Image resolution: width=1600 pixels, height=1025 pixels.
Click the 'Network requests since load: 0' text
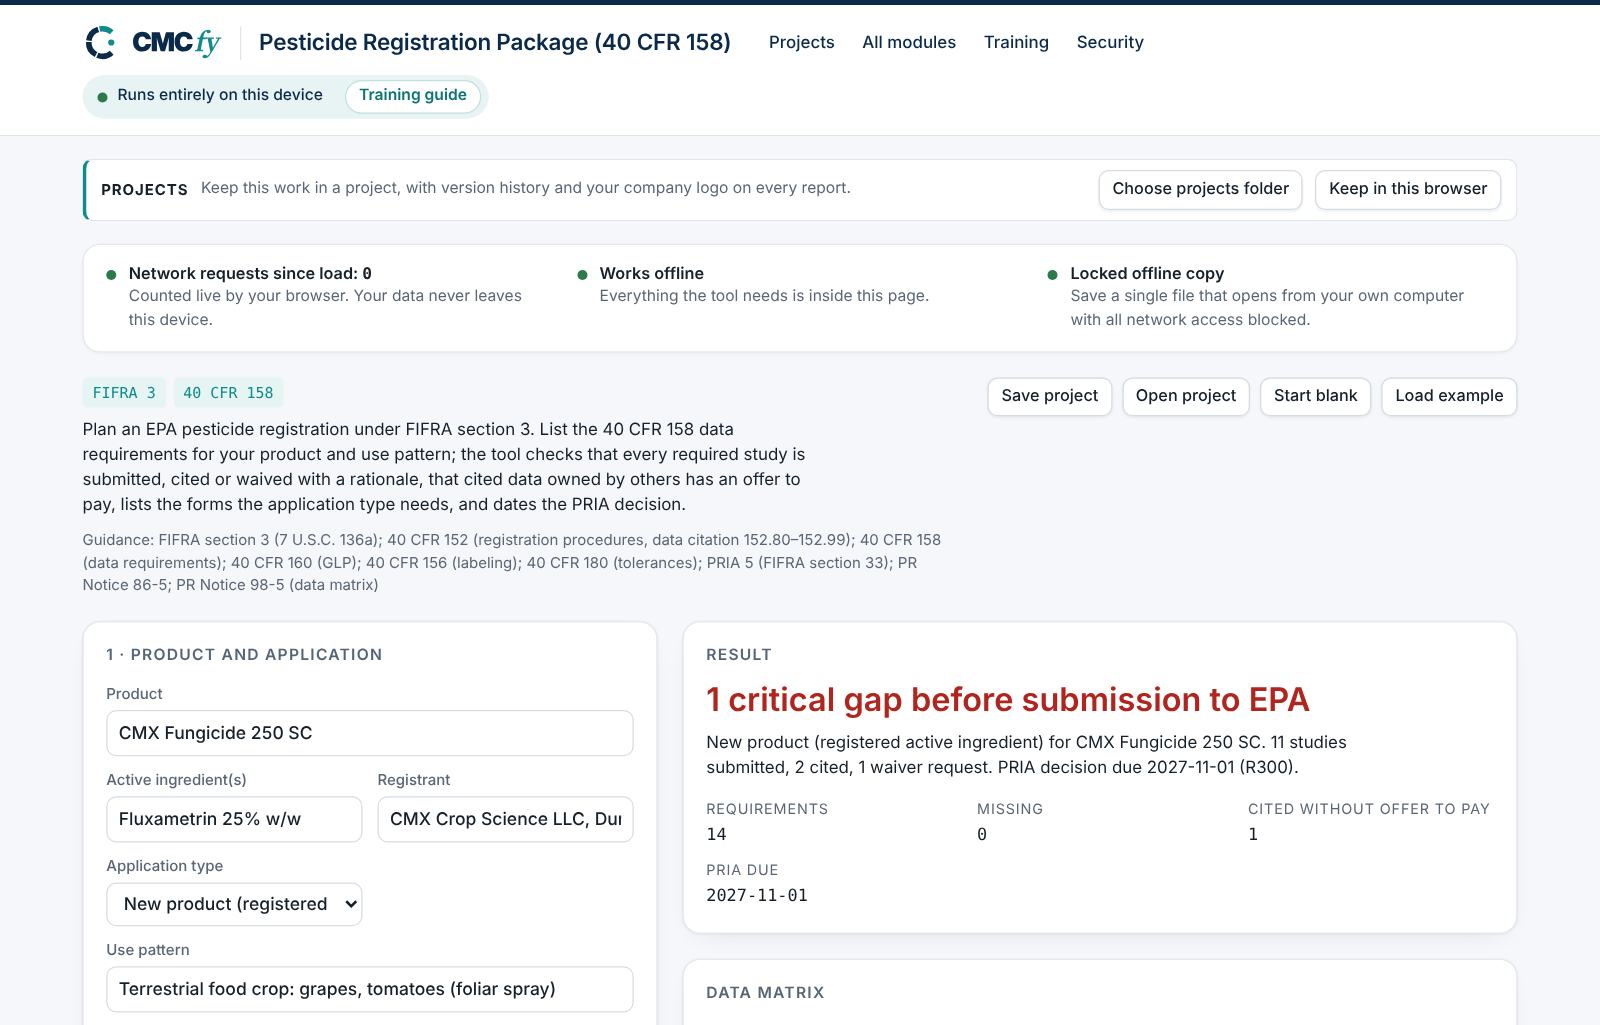[x=250, y=273]
